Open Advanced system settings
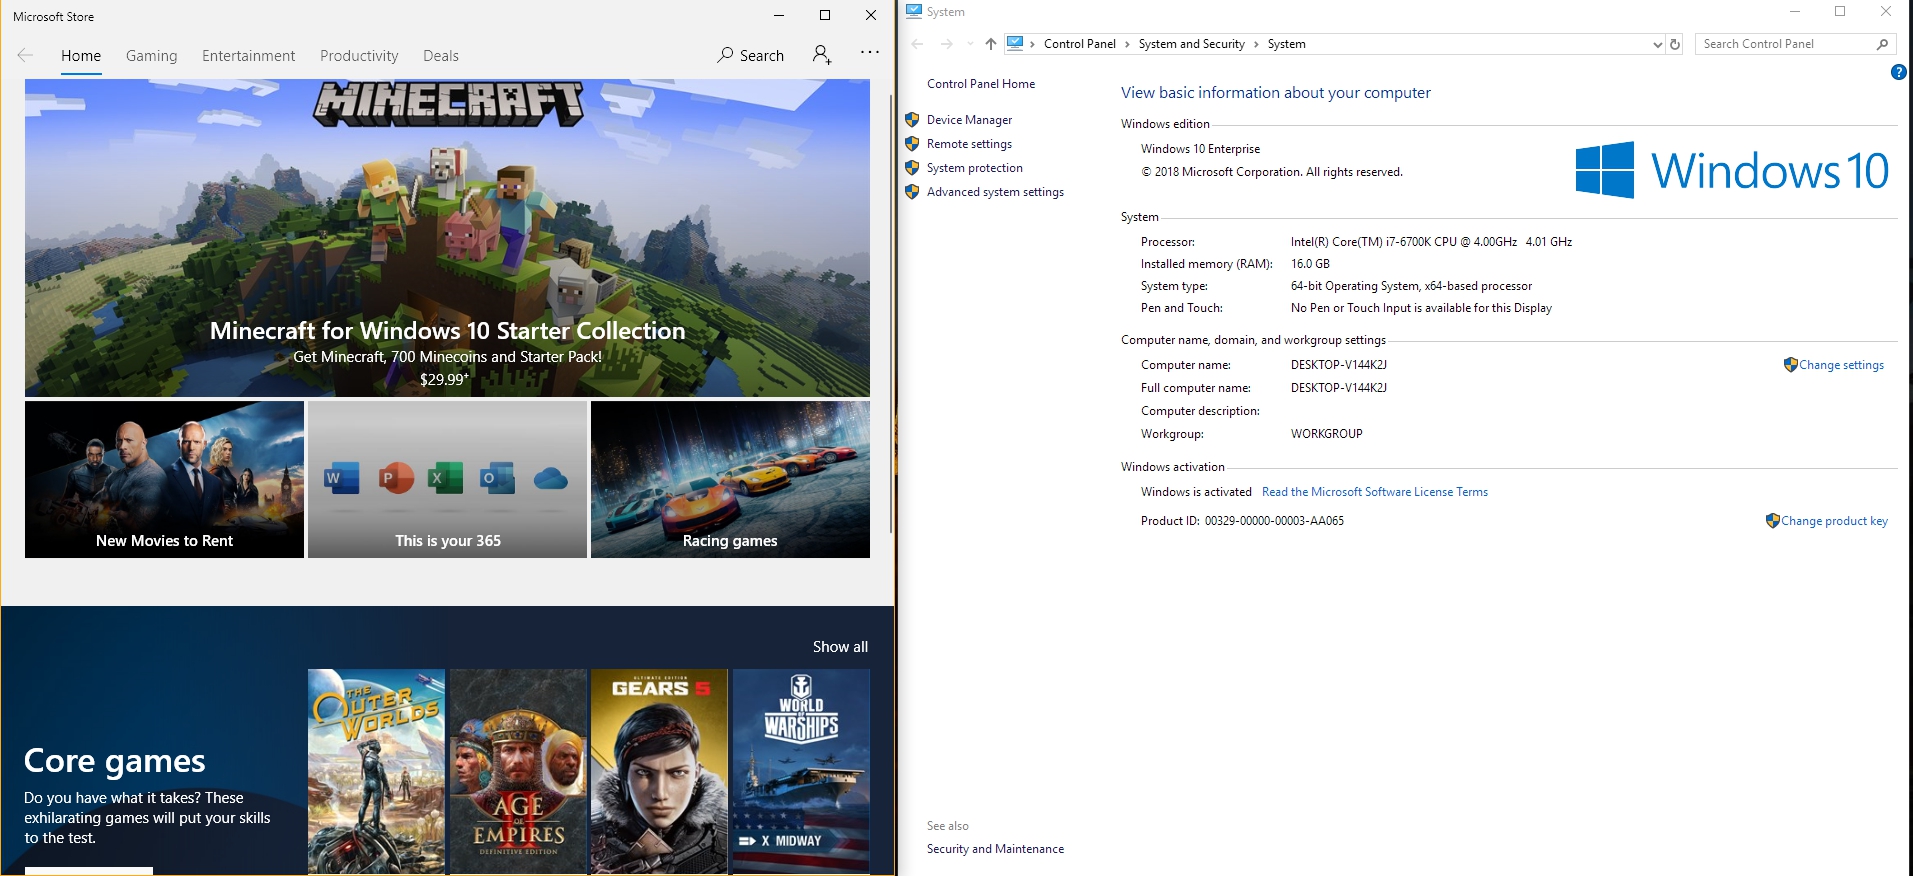Image resolution: width=1913 pixels, height=876 pixels. [x=995, y=192]
